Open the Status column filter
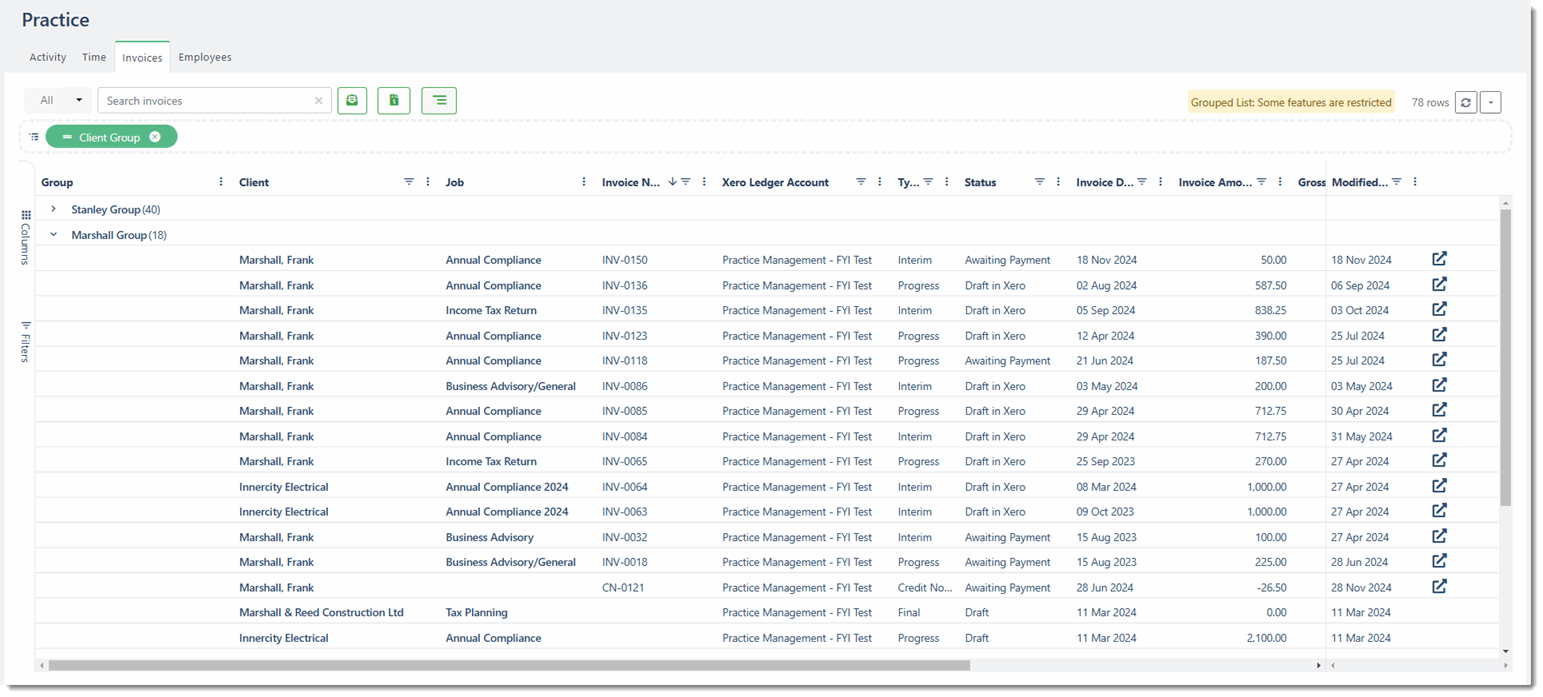 [x=1040, y=182]
